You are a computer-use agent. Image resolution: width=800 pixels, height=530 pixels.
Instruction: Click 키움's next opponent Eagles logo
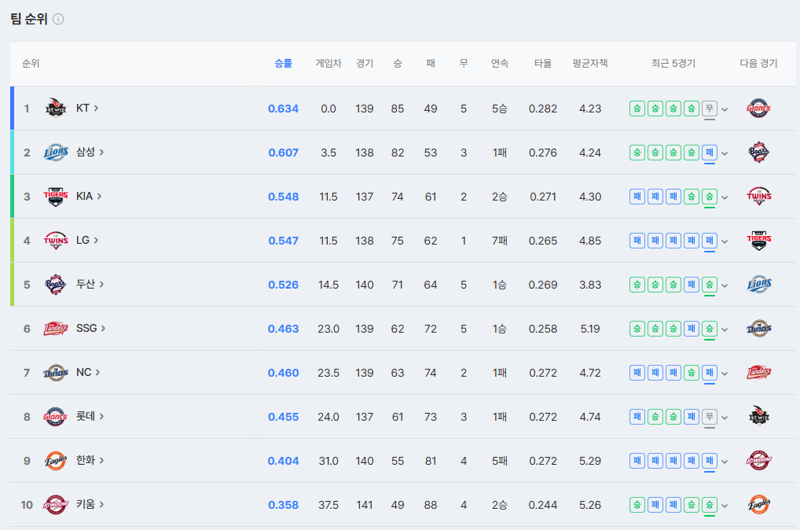click(759, 504)
